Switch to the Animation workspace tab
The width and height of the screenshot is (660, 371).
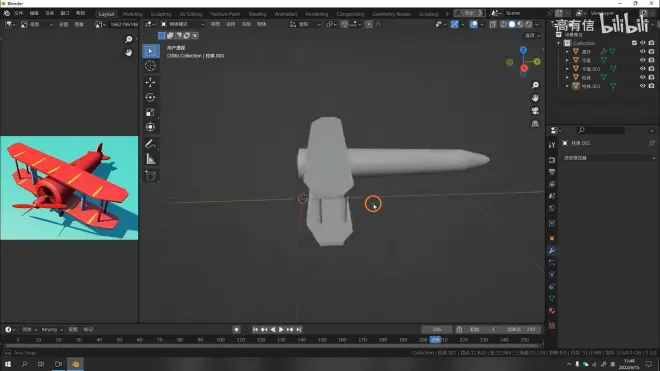[286, 14]
